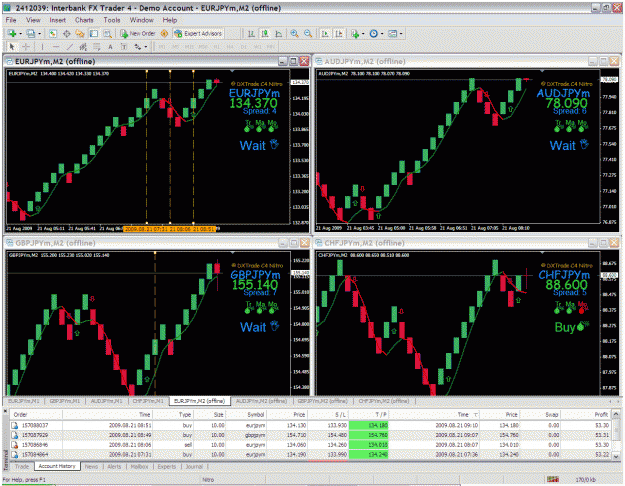Select the Fibonacci Retracement tool
Screen dimensions: 625x486
click(x=96, y=47)
